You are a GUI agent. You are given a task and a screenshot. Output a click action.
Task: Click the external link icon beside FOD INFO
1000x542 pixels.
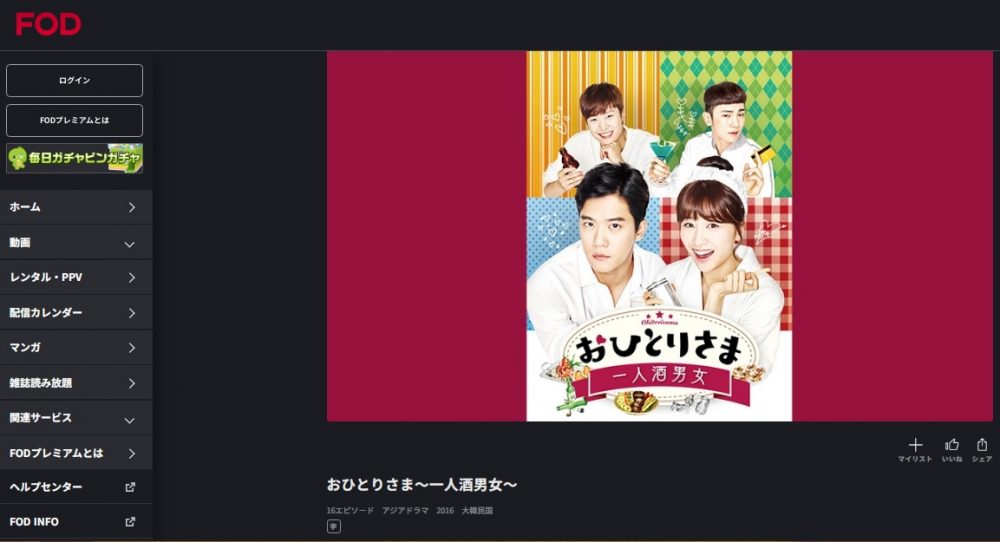[130, 522]
